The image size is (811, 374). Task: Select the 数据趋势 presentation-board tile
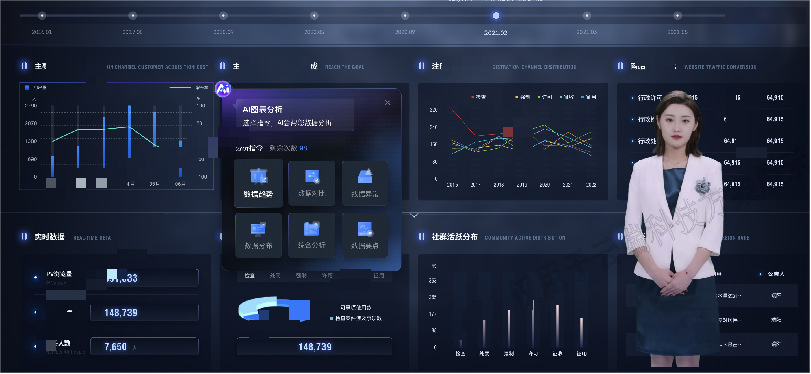coord(259,183)
